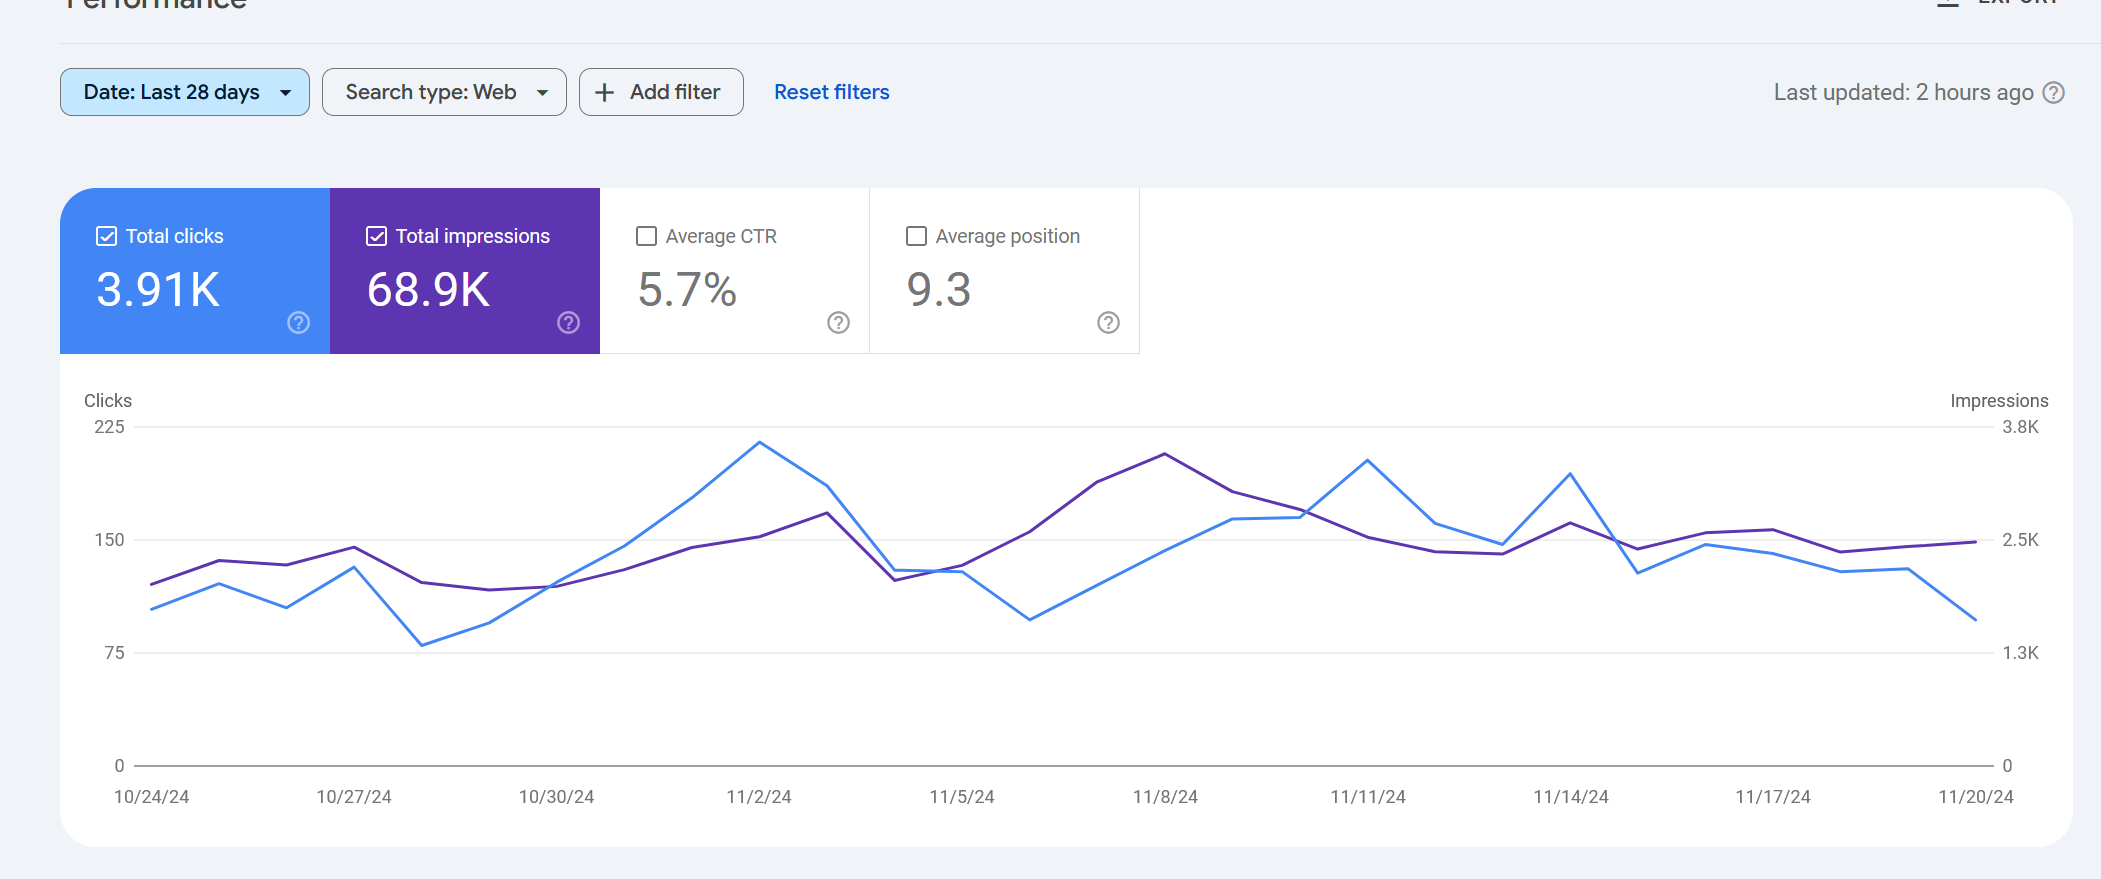Click help icon beside Last updated text
Image resolution: width=2101 pixels, height=879 pixels.
pos(2053,93)
